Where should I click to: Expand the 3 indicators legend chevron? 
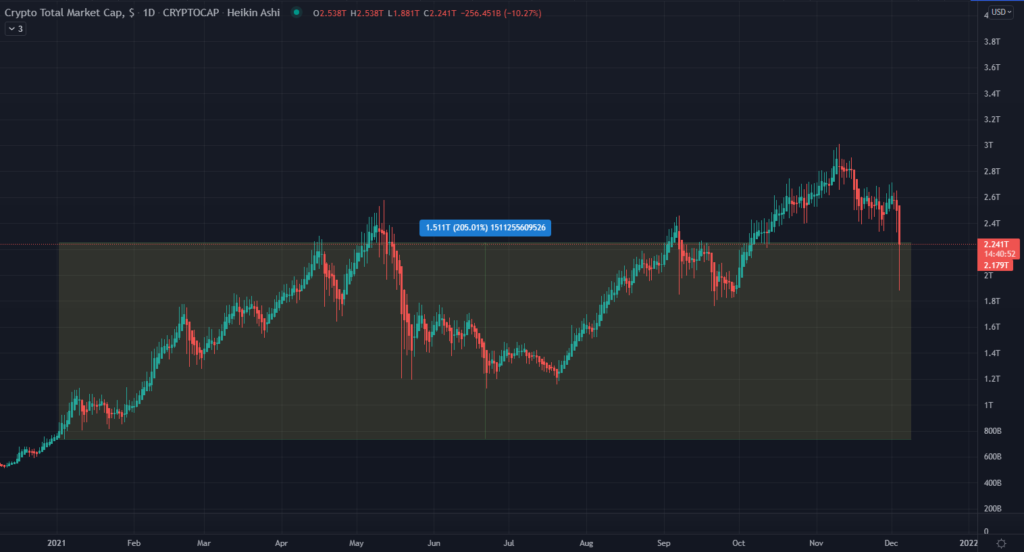(x=15, y=29)
